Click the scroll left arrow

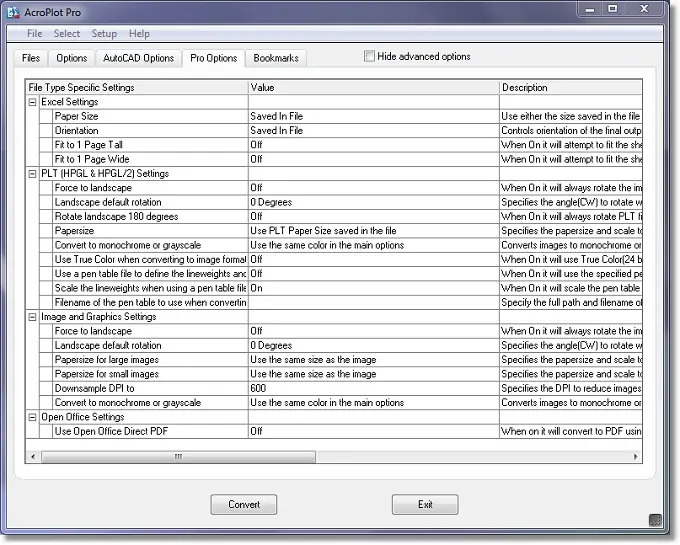point(33,457)
